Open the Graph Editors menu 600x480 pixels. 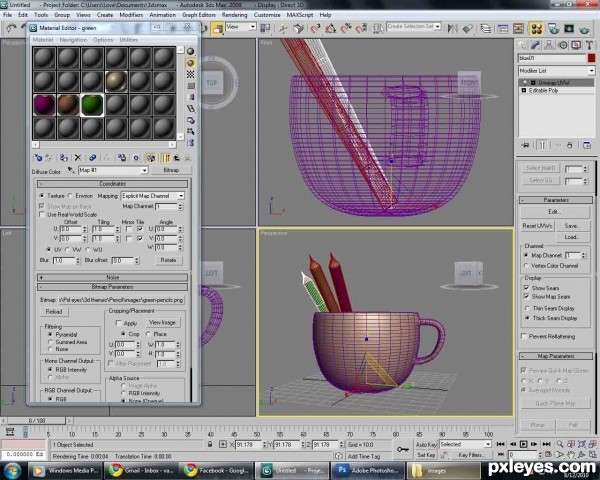click(x=199, y=15)
